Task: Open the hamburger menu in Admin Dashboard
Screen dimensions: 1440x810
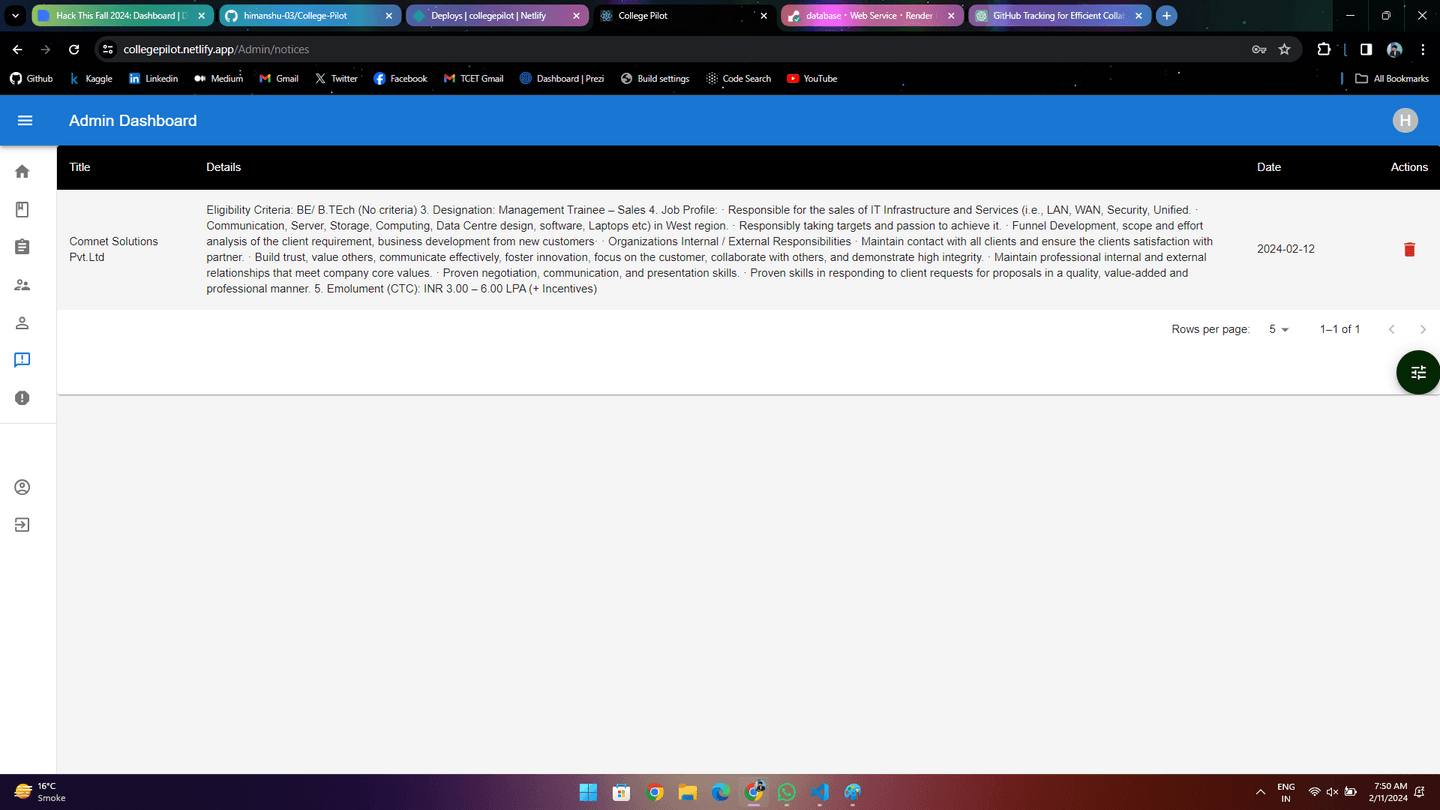Action: click(x=25, y=121)
